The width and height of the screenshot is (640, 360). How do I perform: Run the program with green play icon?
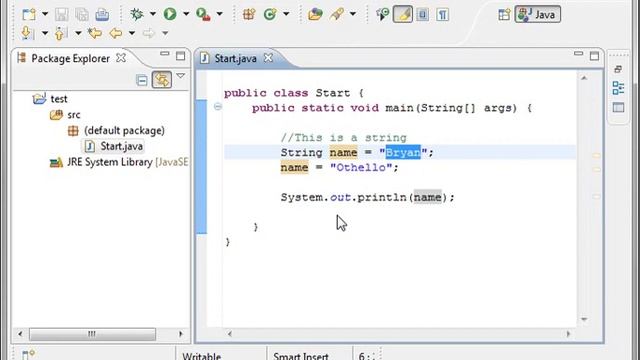pyautogui.click(x=170, y=14)
